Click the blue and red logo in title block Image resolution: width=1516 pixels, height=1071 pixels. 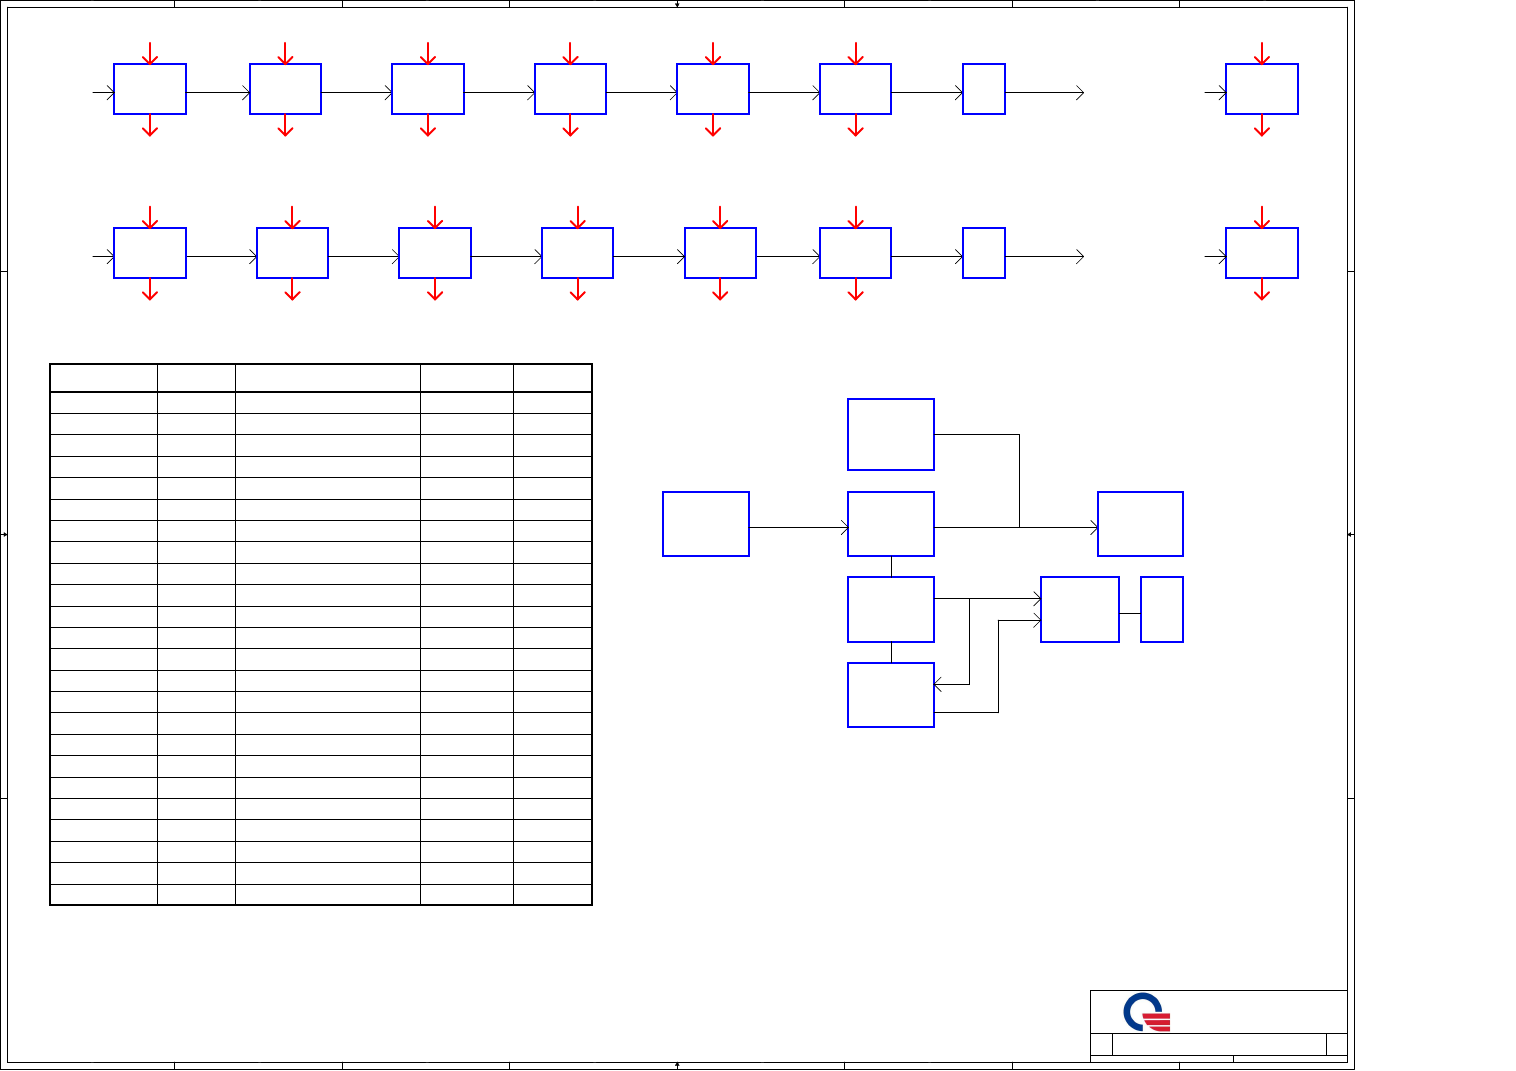tap(1147, 1012)
